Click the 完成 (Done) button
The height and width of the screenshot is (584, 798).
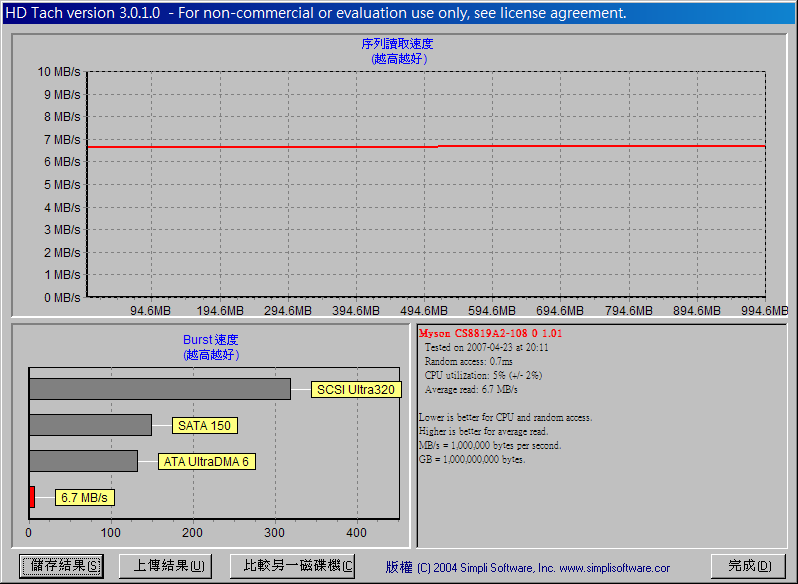[747, 566]
